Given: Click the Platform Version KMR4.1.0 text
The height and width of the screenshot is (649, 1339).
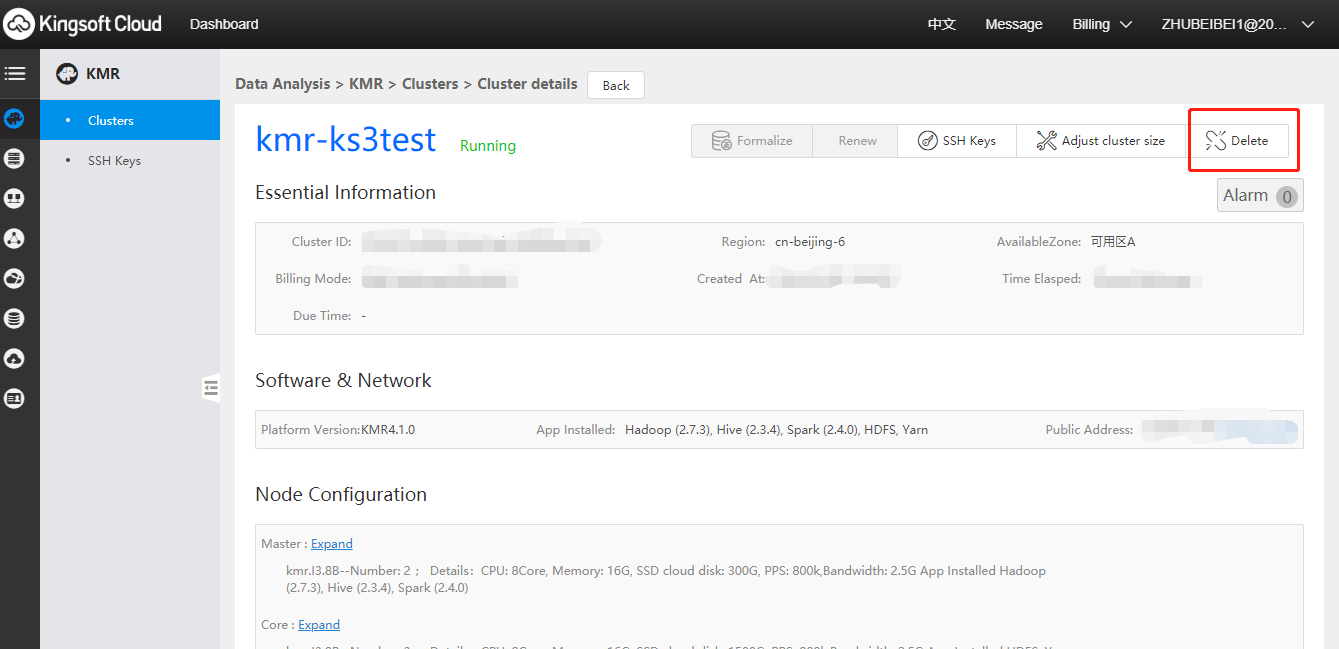Looking at the screenshot, I should [338, 430].
